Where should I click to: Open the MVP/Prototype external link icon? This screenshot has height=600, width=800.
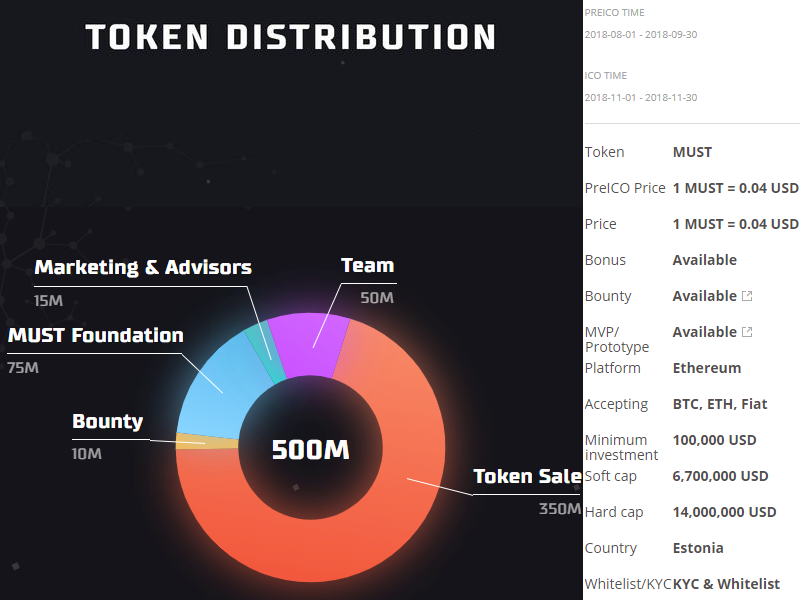pos(747,332)
